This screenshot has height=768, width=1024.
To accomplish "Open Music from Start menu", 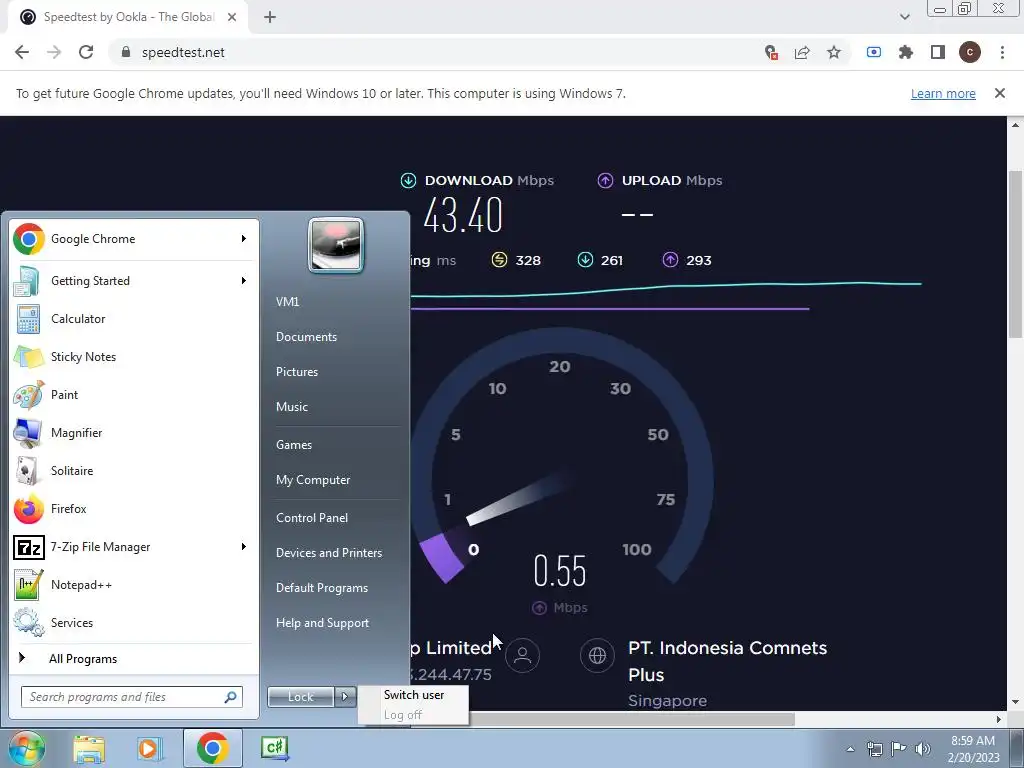I will [x=292, y=407].
